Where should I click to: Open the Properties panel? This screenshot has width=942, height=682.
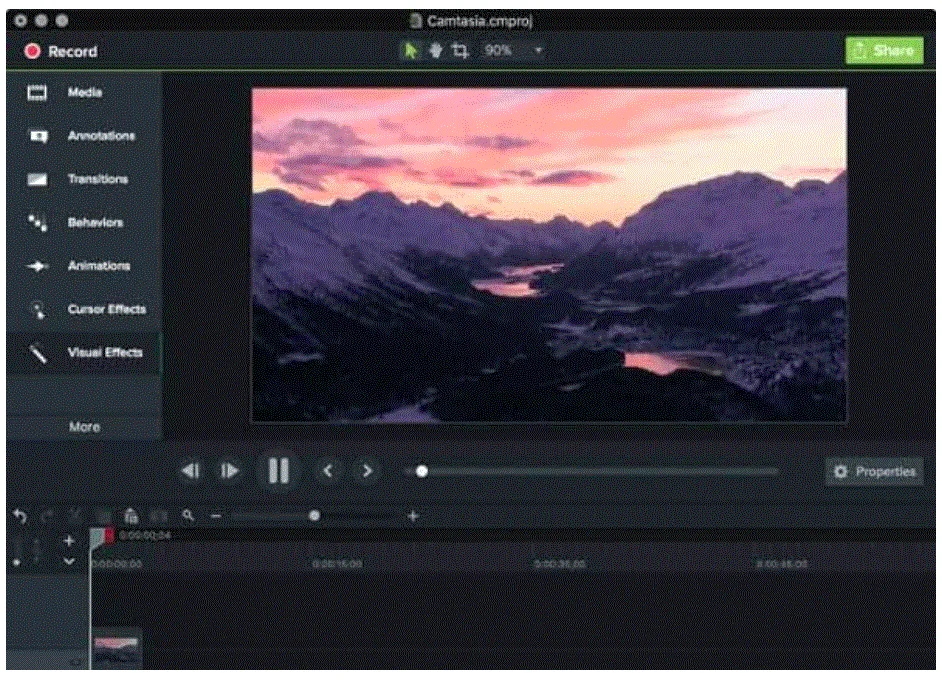pyautogui.click(x=874, y=472)
